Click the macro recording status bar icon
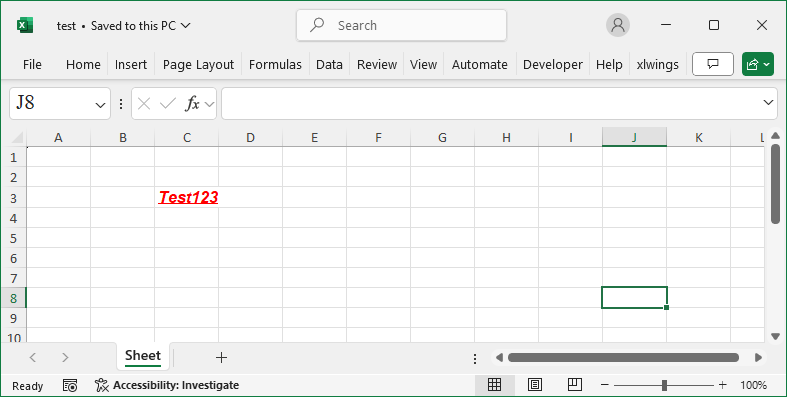The width and height of the screenshot is (787, 397). (70, 385)
